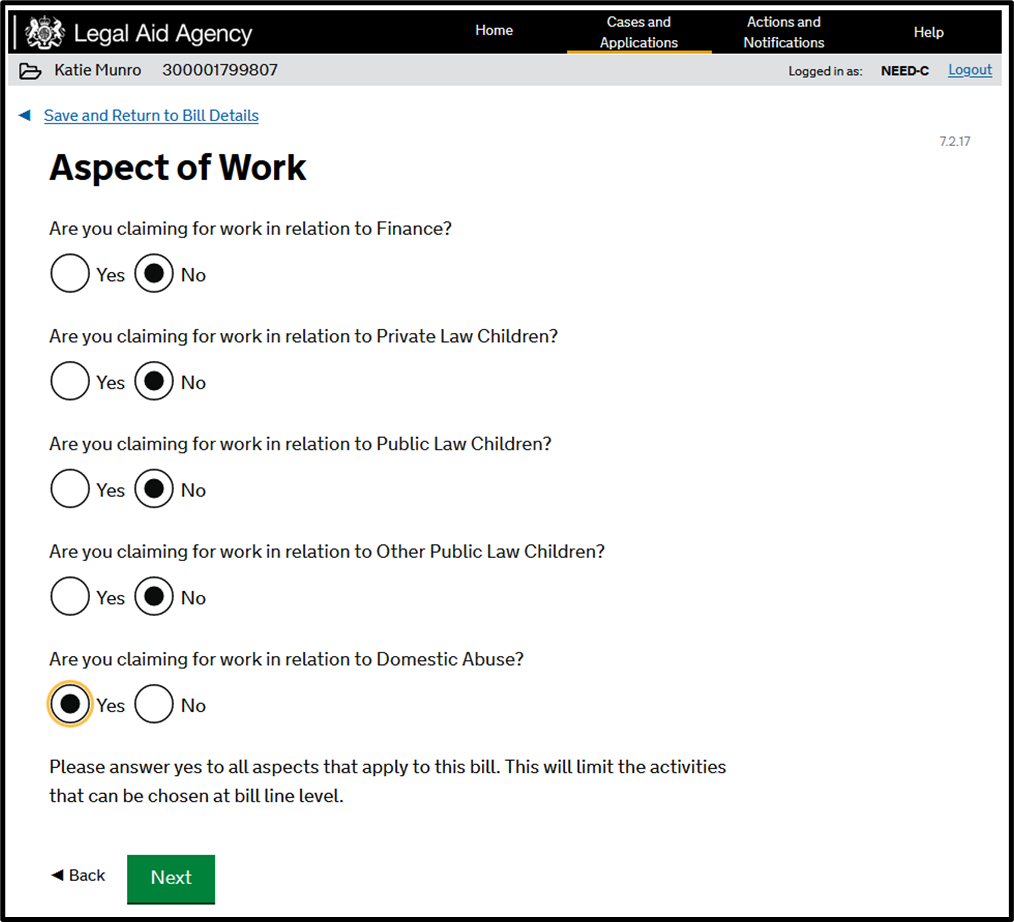This screenshot has height=922, width=1014.
Task: Open the Home menu item
Action: pos(494,31)
